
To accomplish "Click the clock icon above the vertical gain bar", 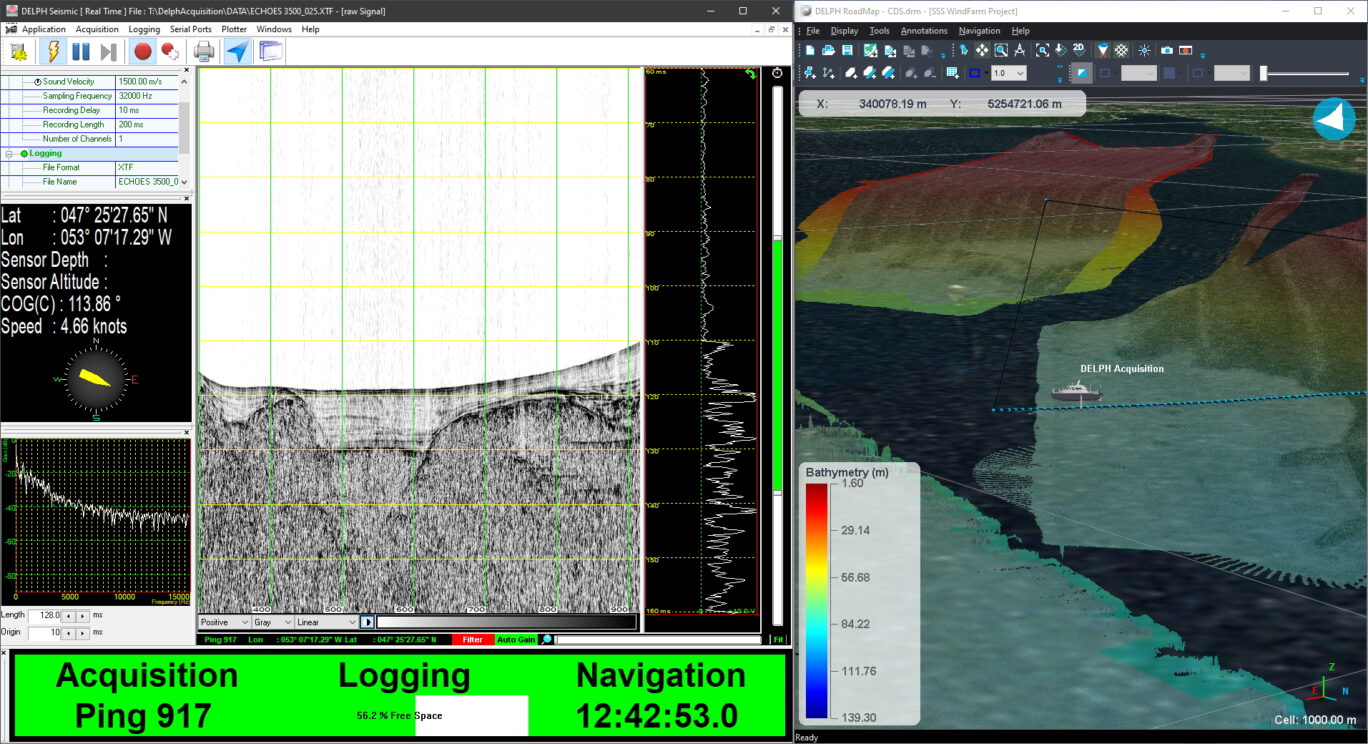I will tap(778, 74).
